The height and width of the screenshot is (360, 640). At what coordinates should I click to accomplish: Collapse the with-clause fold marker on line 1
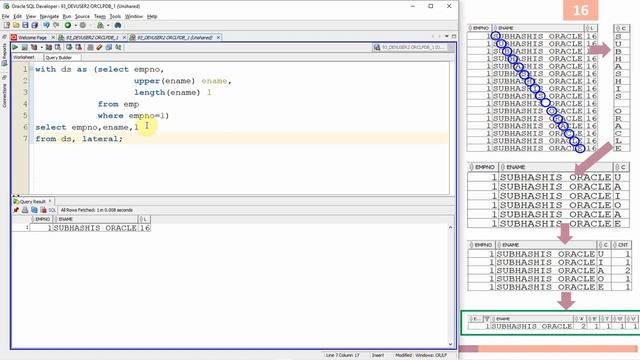pyautogui.click(x=32, y=69)
